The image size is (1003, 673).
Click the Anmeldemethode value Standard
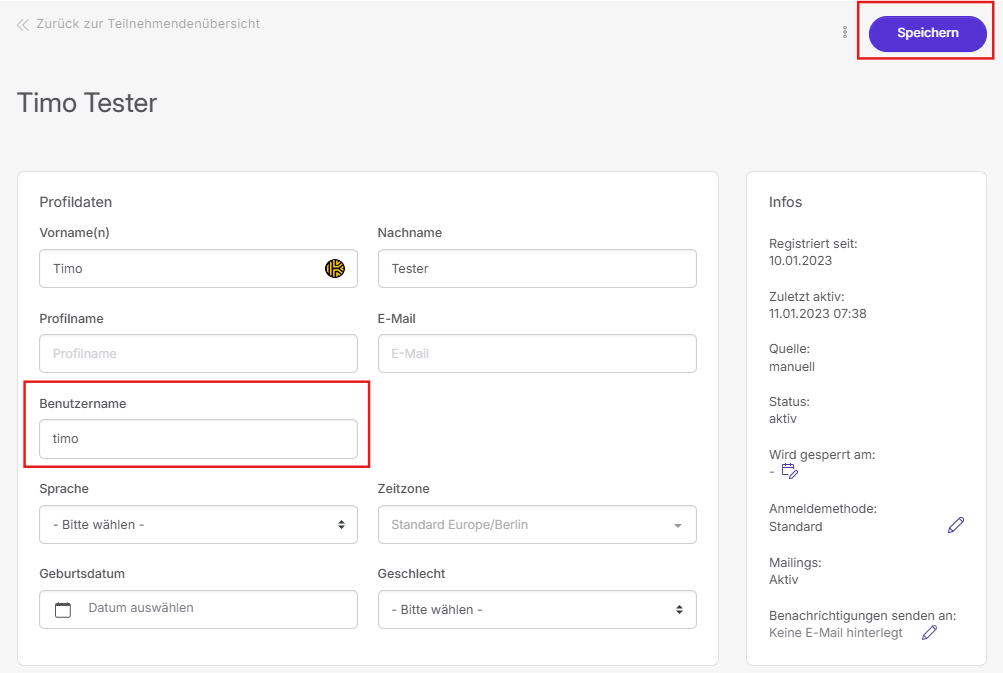[x=796, y=527]
